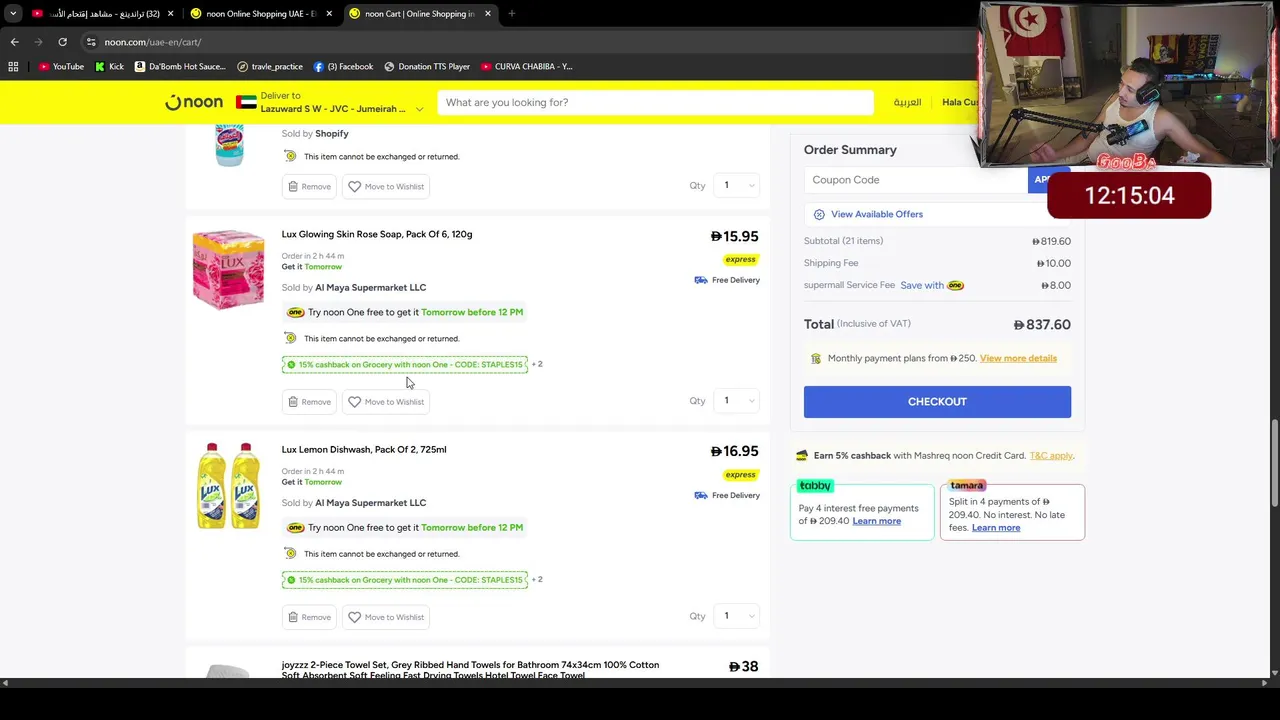Screen dimensions: 1280x720
Task: Move Lux Lemon Dishwash to Wishlist
Action: 386,617
